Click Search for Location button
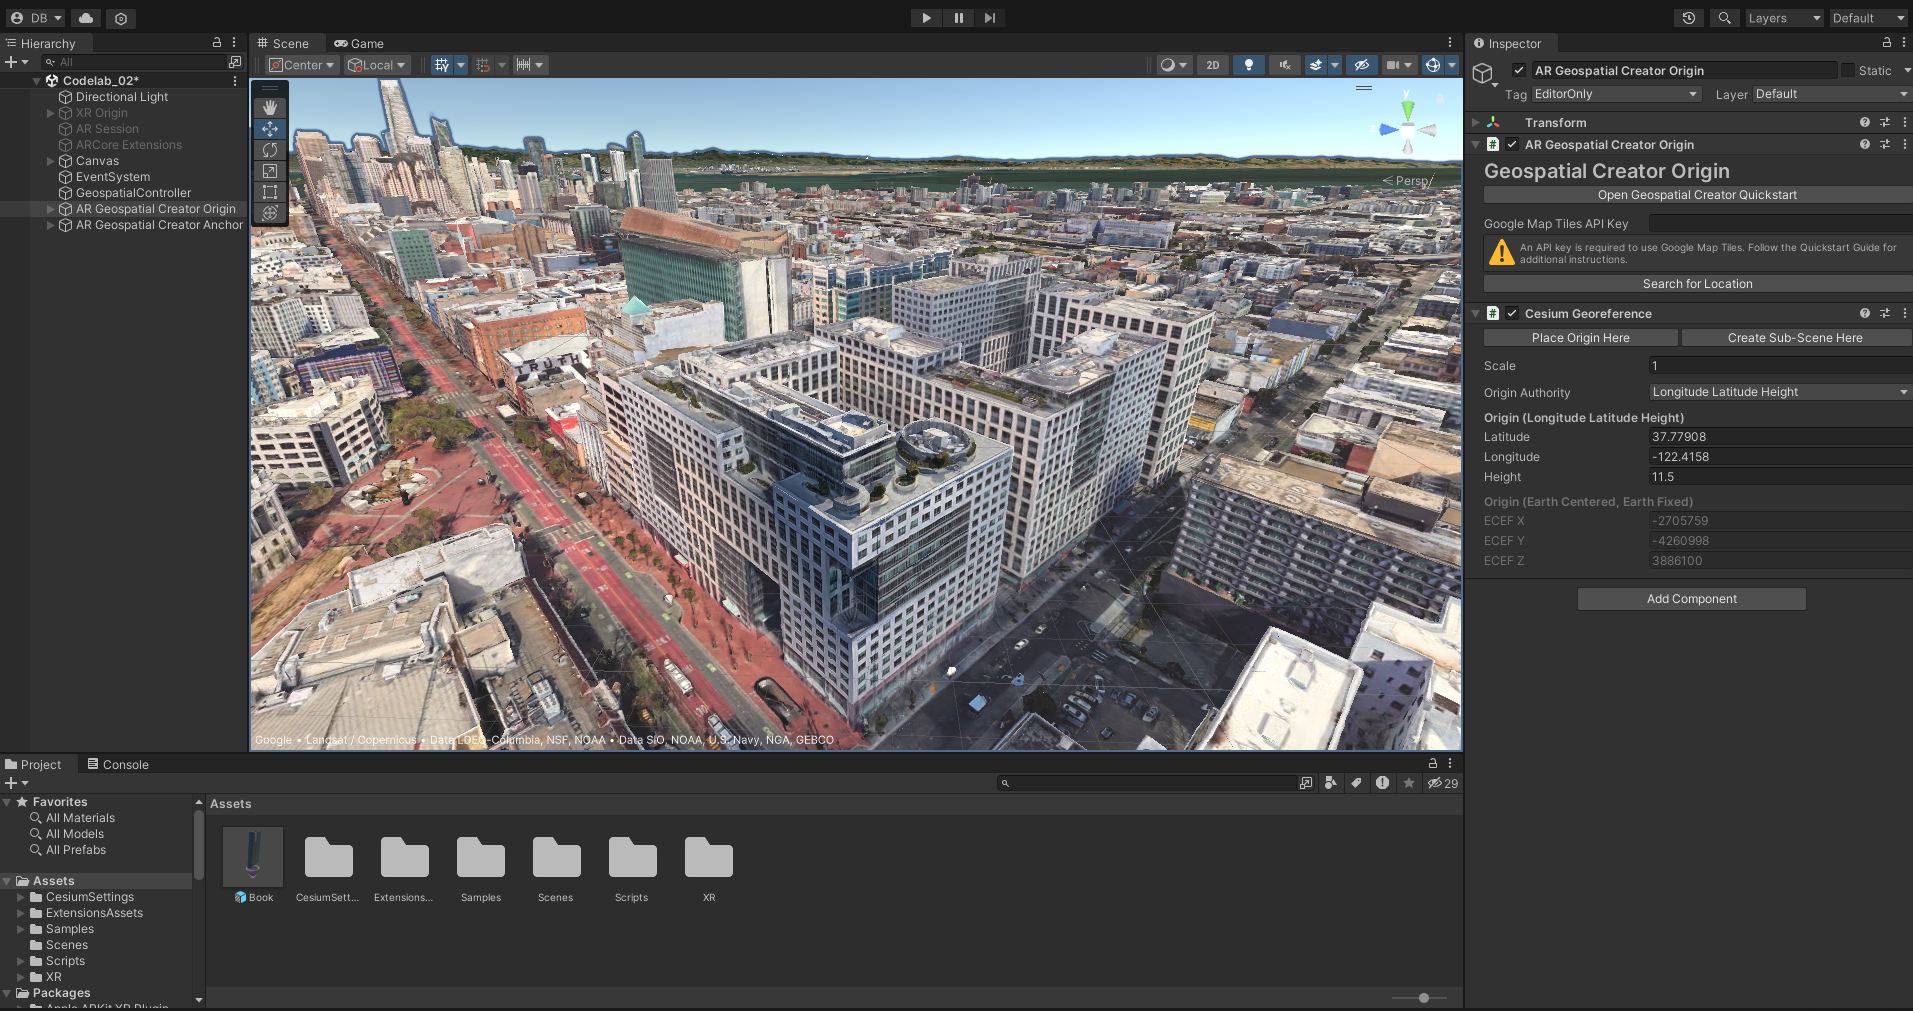This screenshot has width=1913, height=1011. tap(1696, 284)
